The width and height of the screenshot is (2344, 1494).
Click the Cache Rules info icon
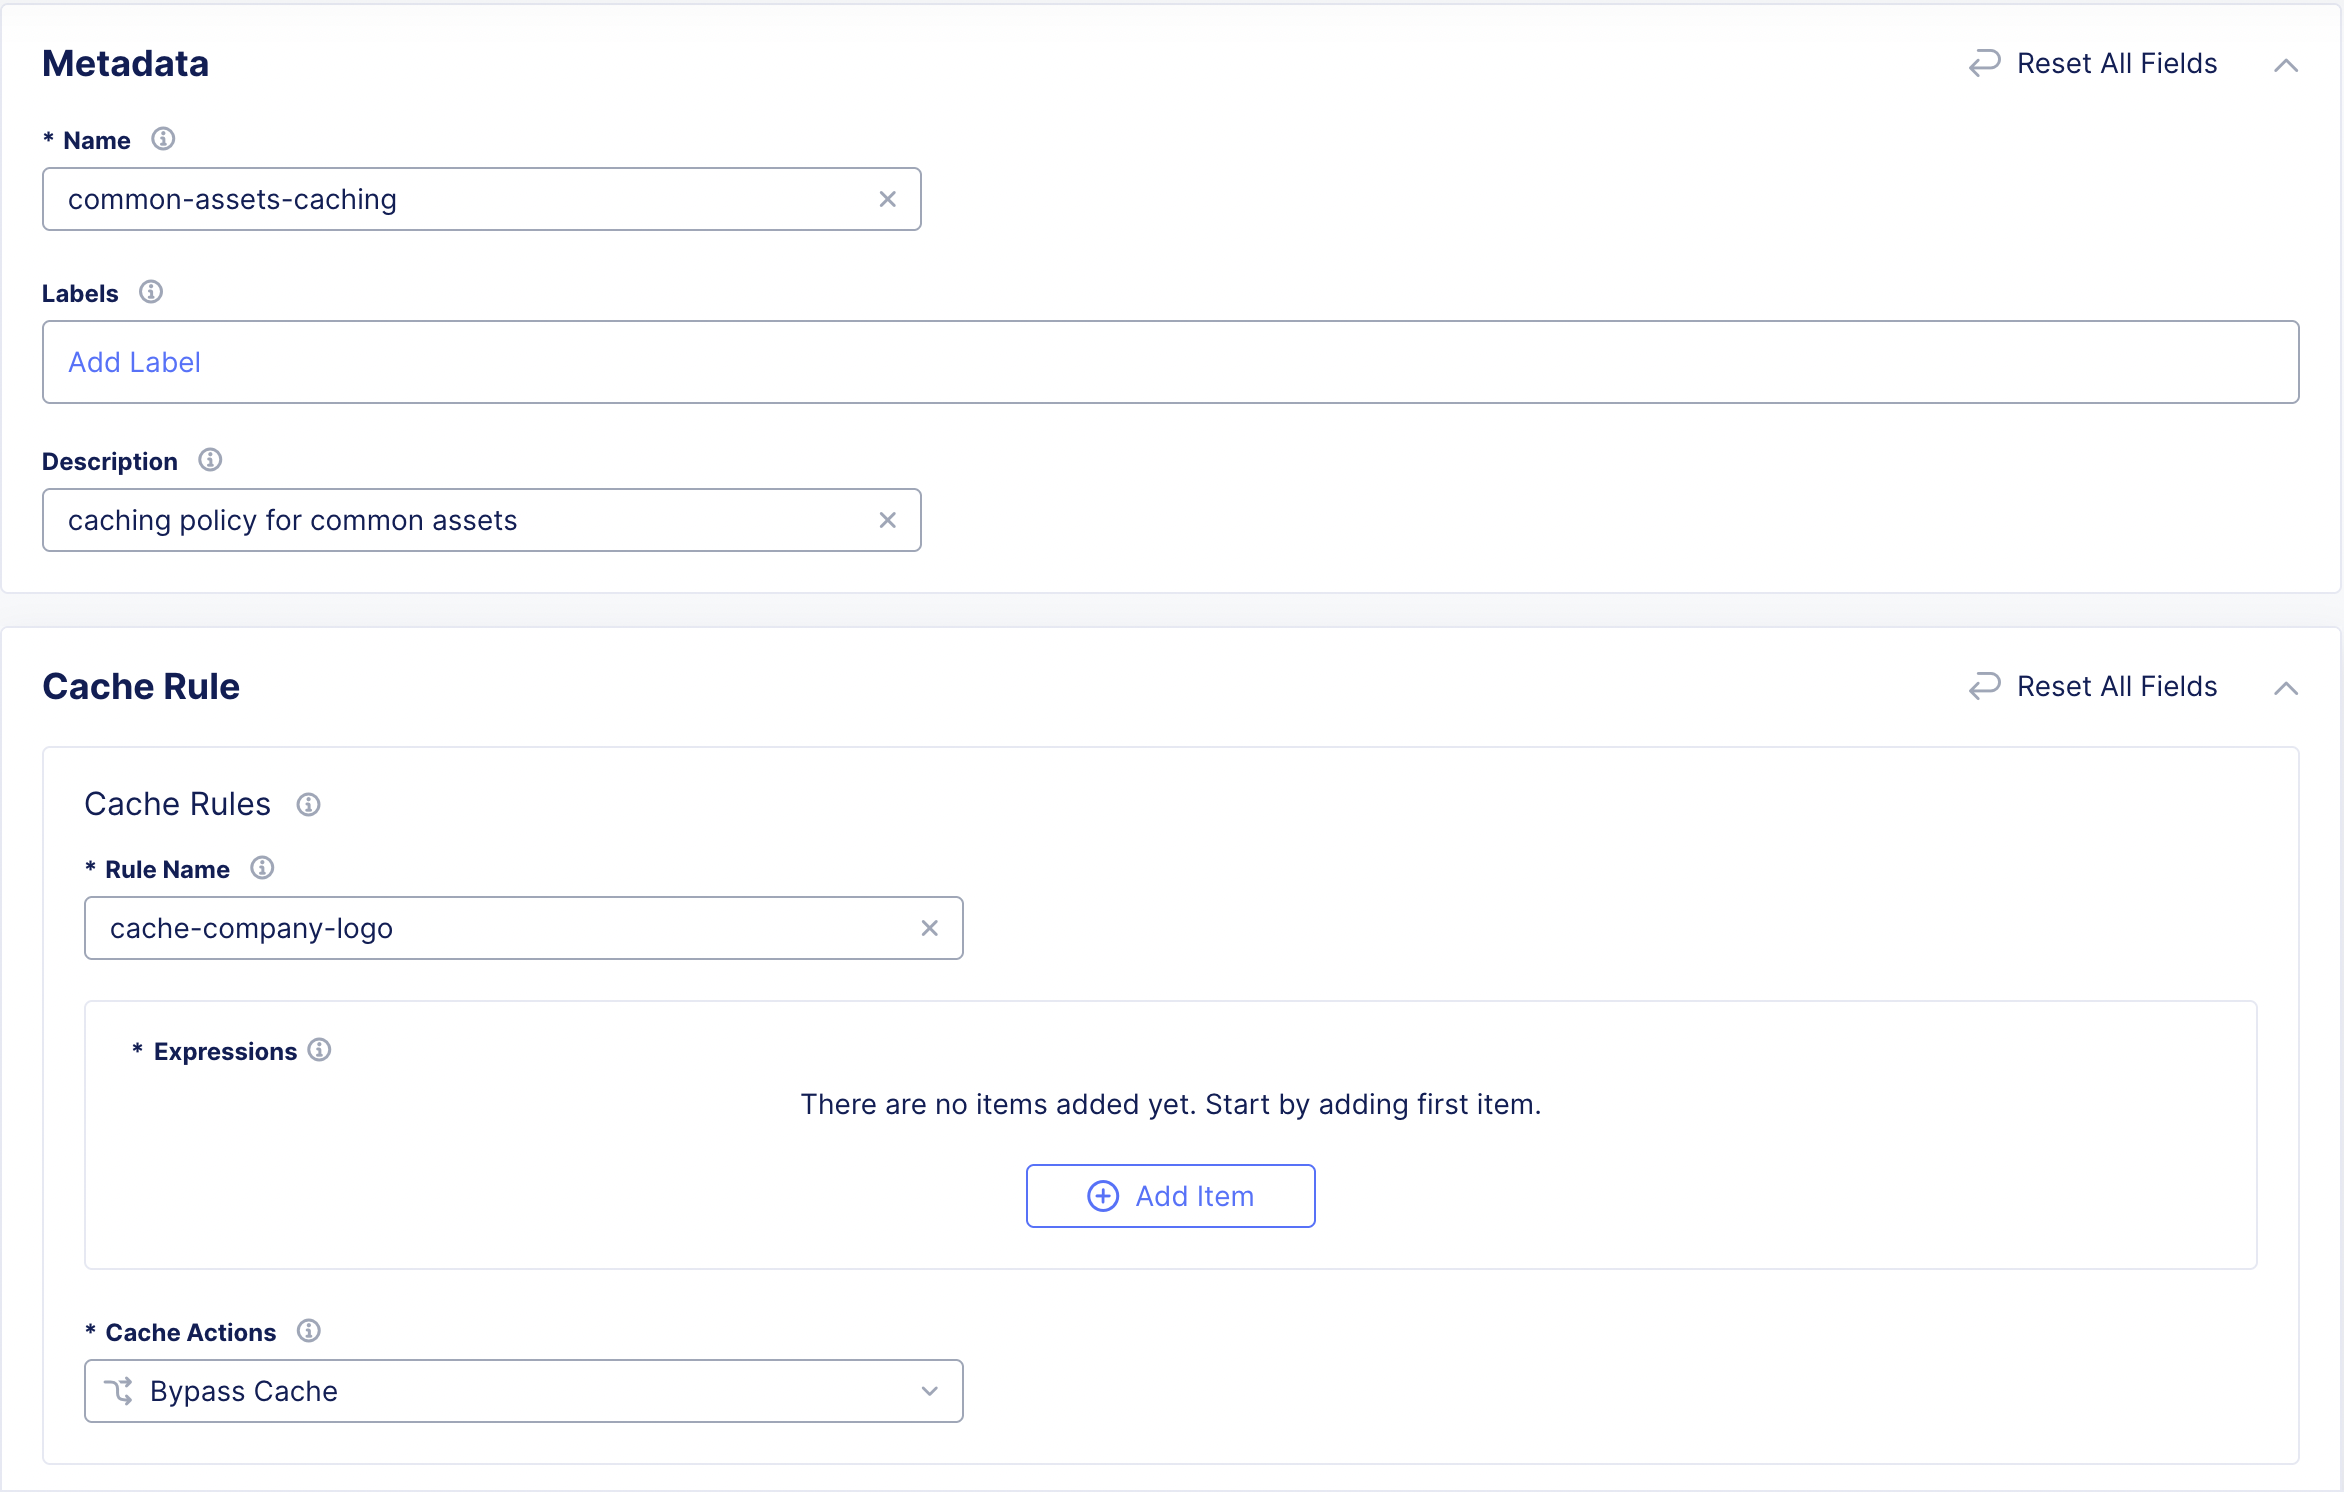308,805
